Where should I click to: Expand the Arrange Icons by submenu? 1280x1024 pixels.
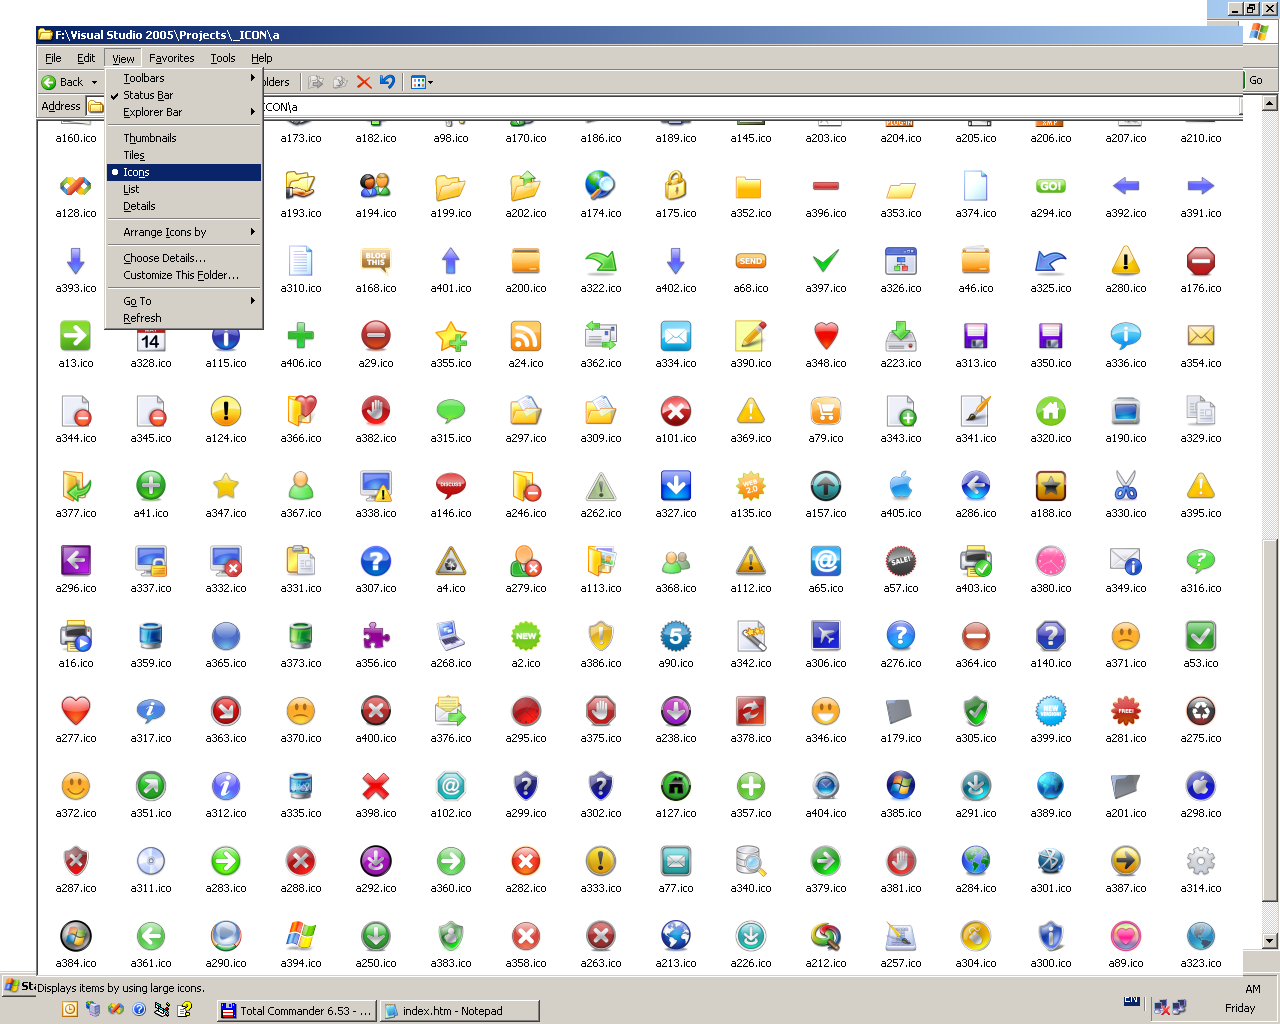(184, 232)
